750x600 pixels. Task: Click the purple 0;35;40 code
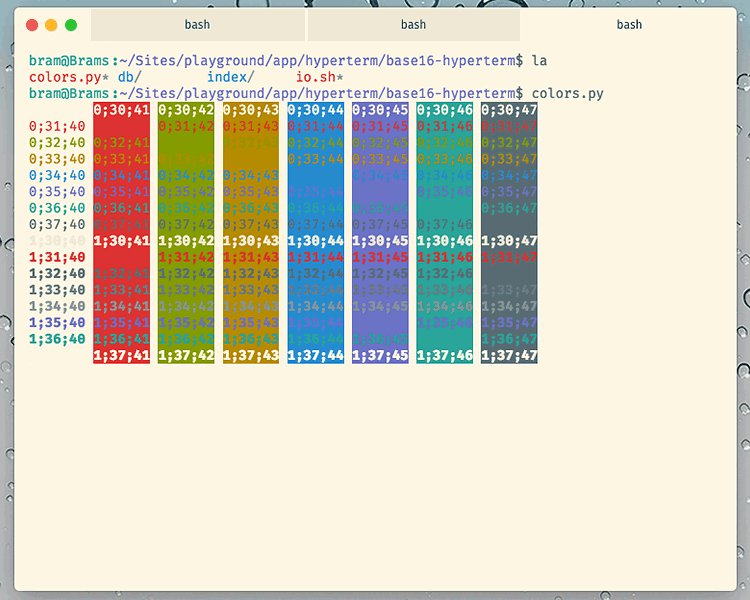pos(57,191)
